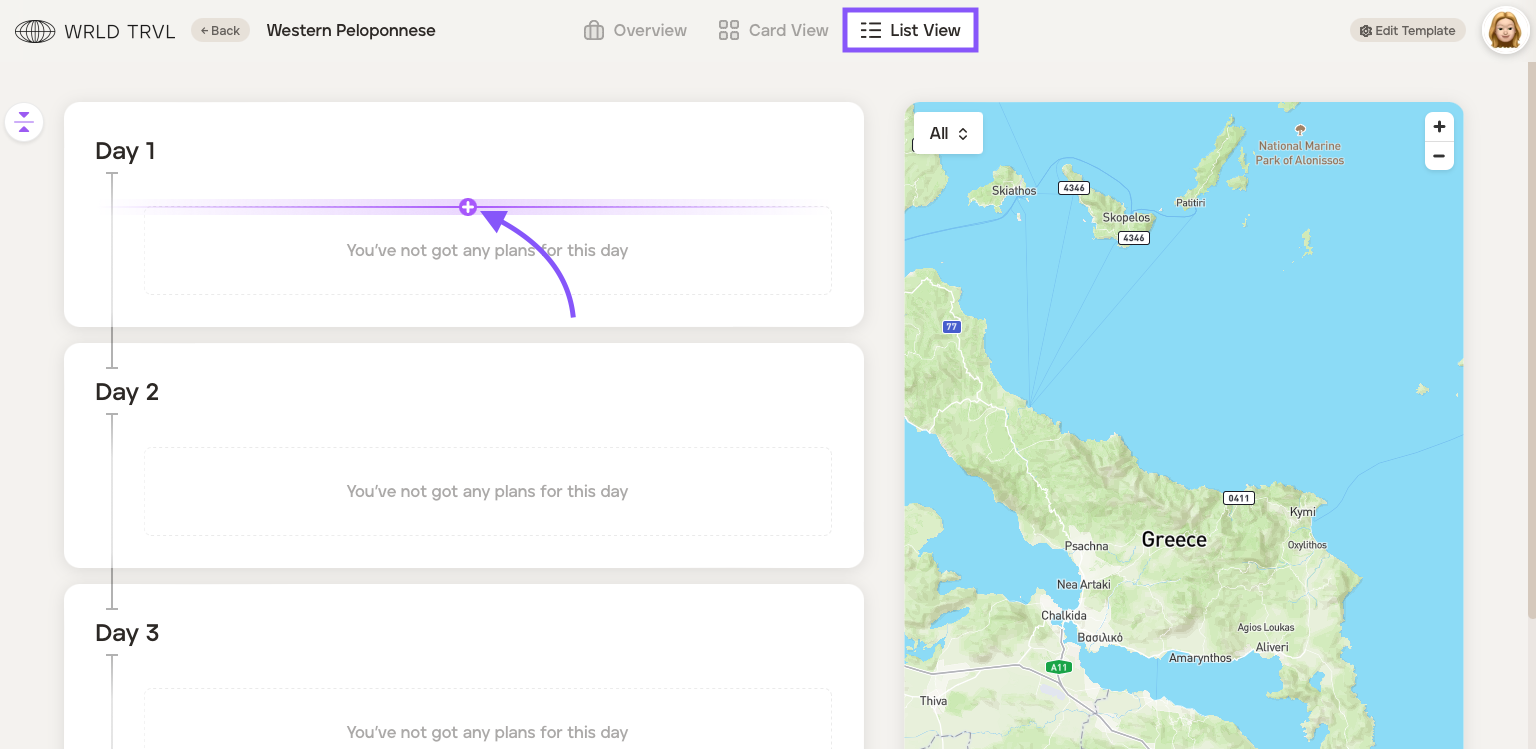
Task: Select the Day 3 heading
Action: (127, 633)
